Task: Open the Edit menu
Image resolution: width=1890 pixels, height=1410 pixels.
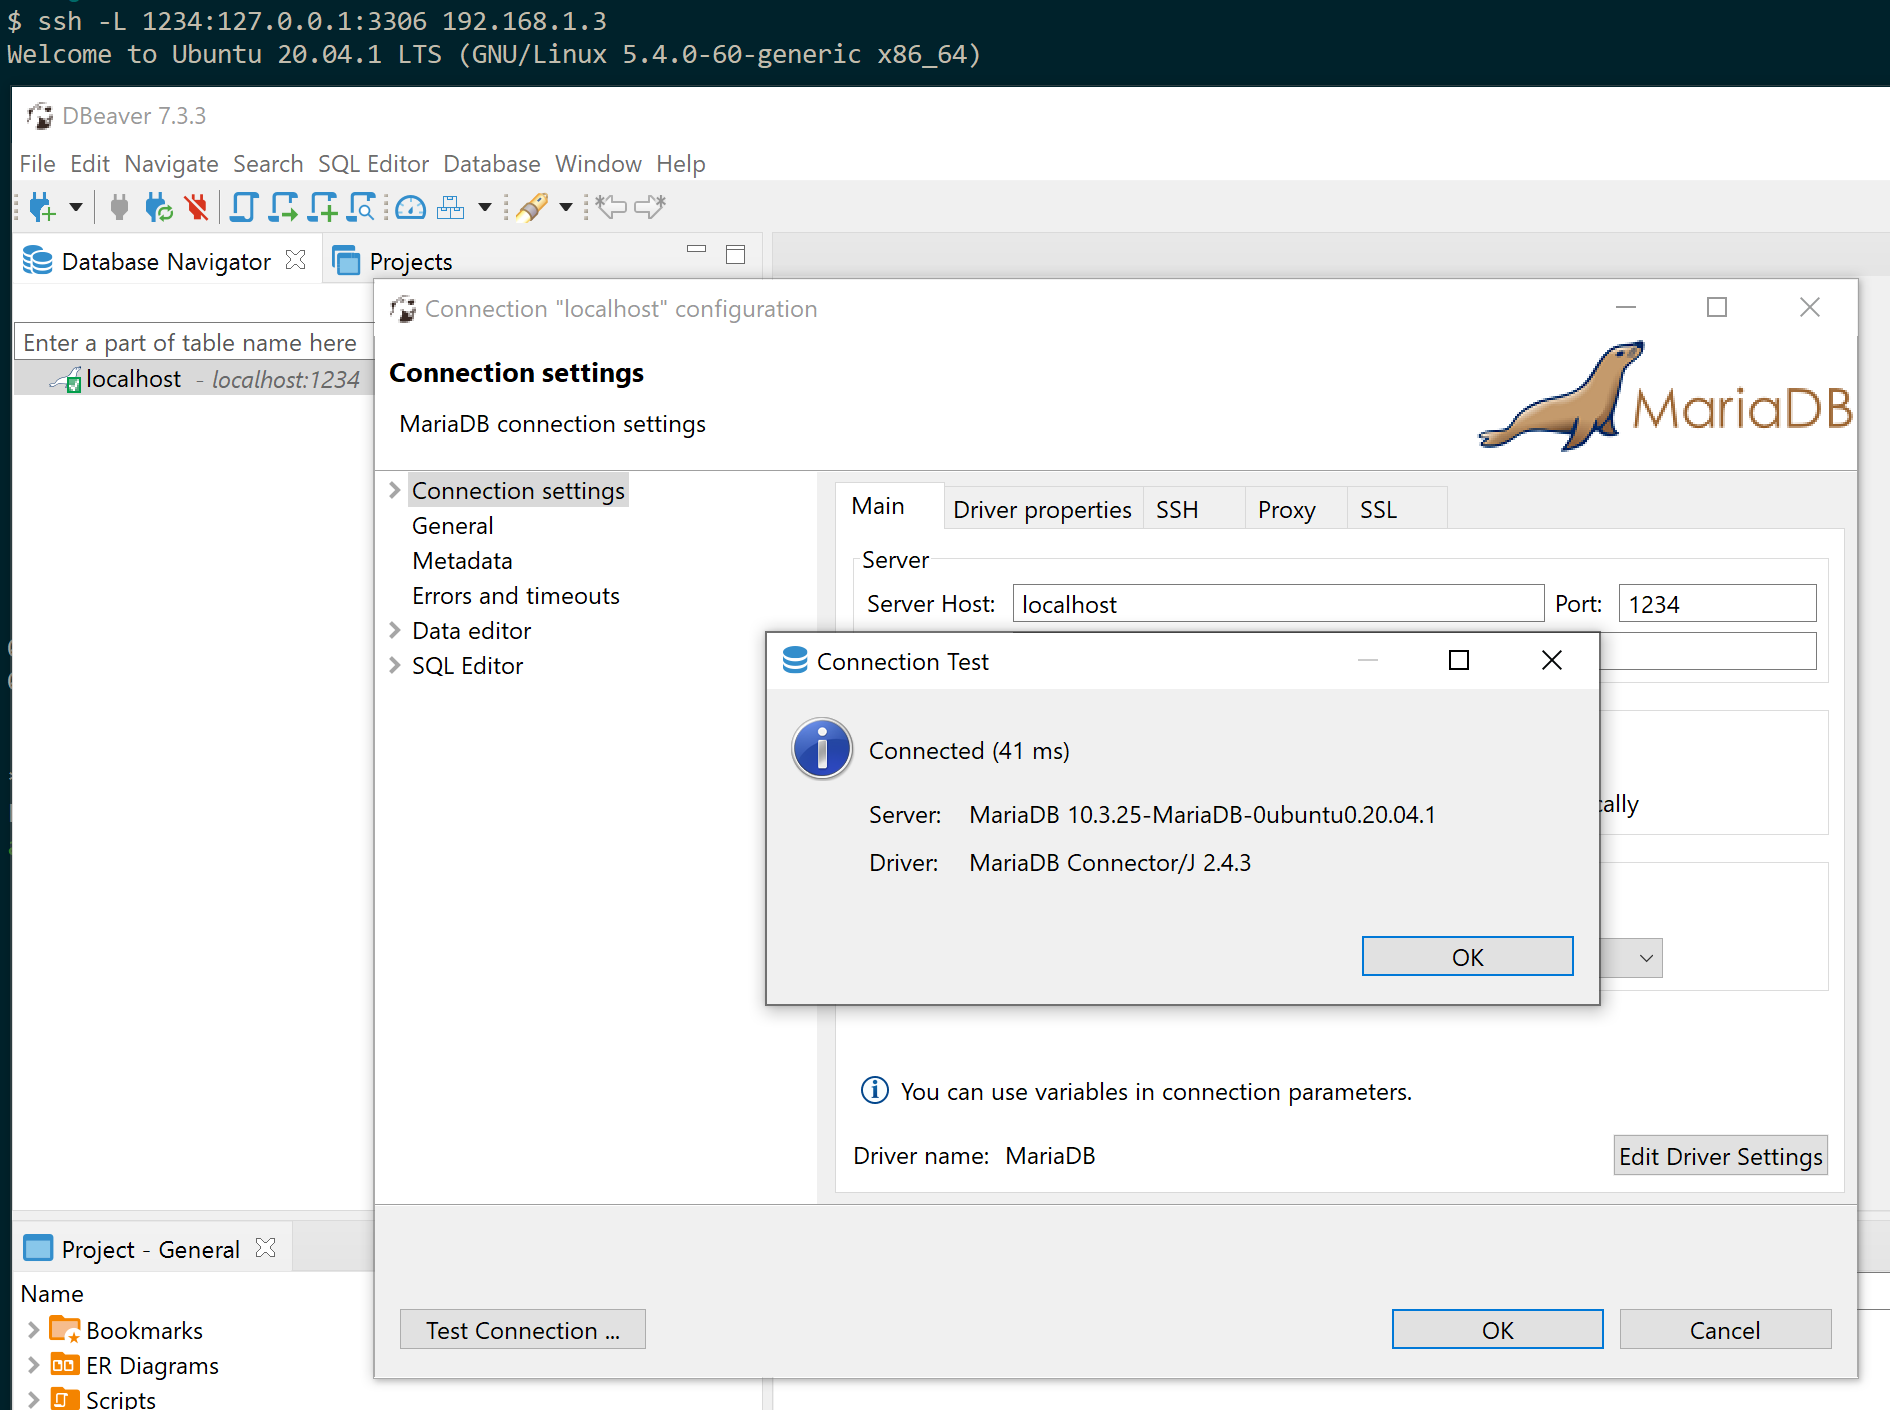Action: [x=90, y=164]
